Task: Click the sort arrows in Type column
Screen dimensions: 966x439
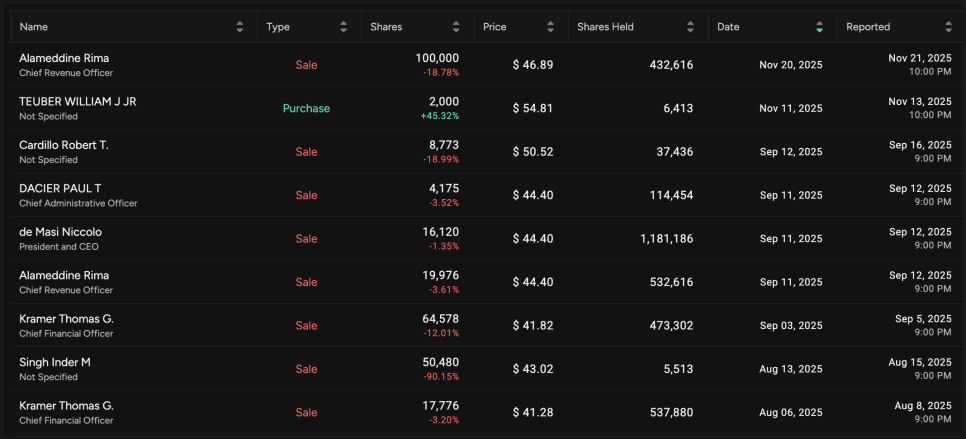Action: [344, 27]
